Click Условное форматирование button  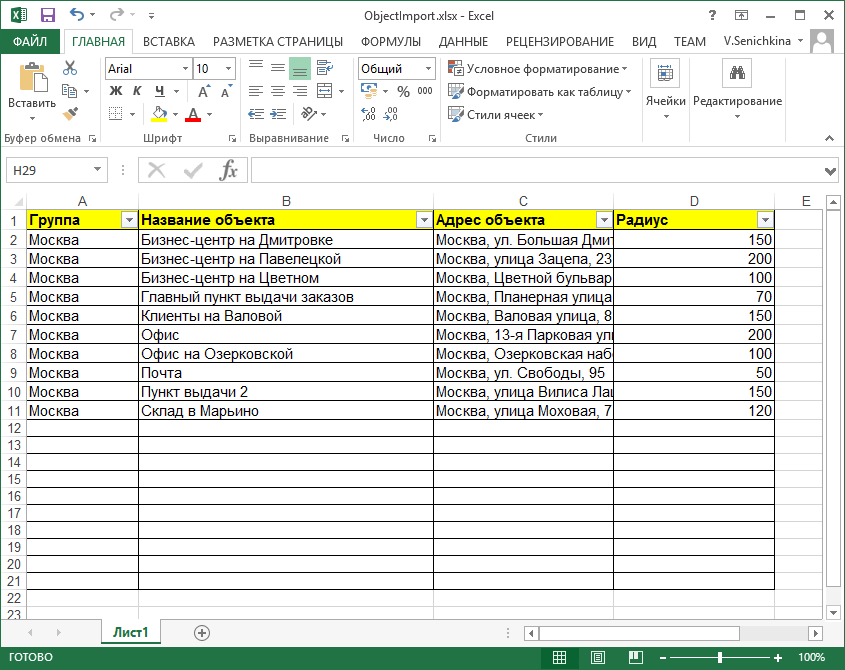point(538,69)
